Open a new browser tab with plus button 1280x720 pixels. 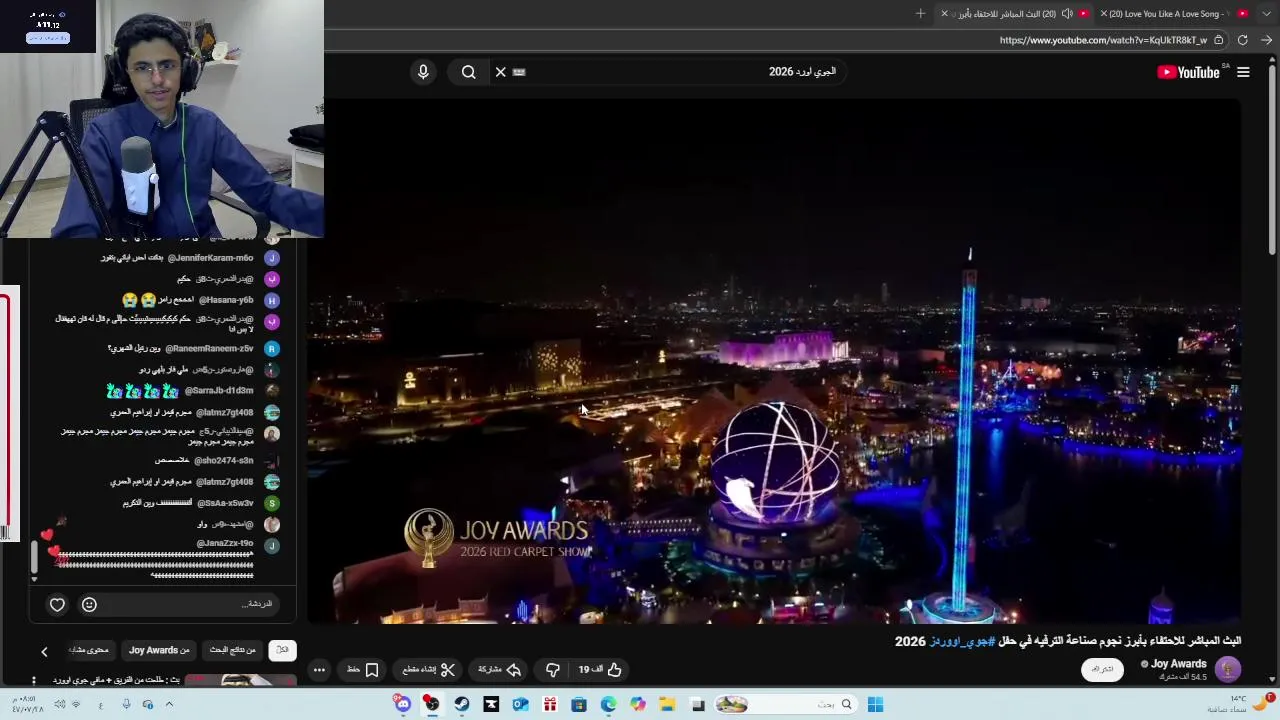tap(920, 13)
